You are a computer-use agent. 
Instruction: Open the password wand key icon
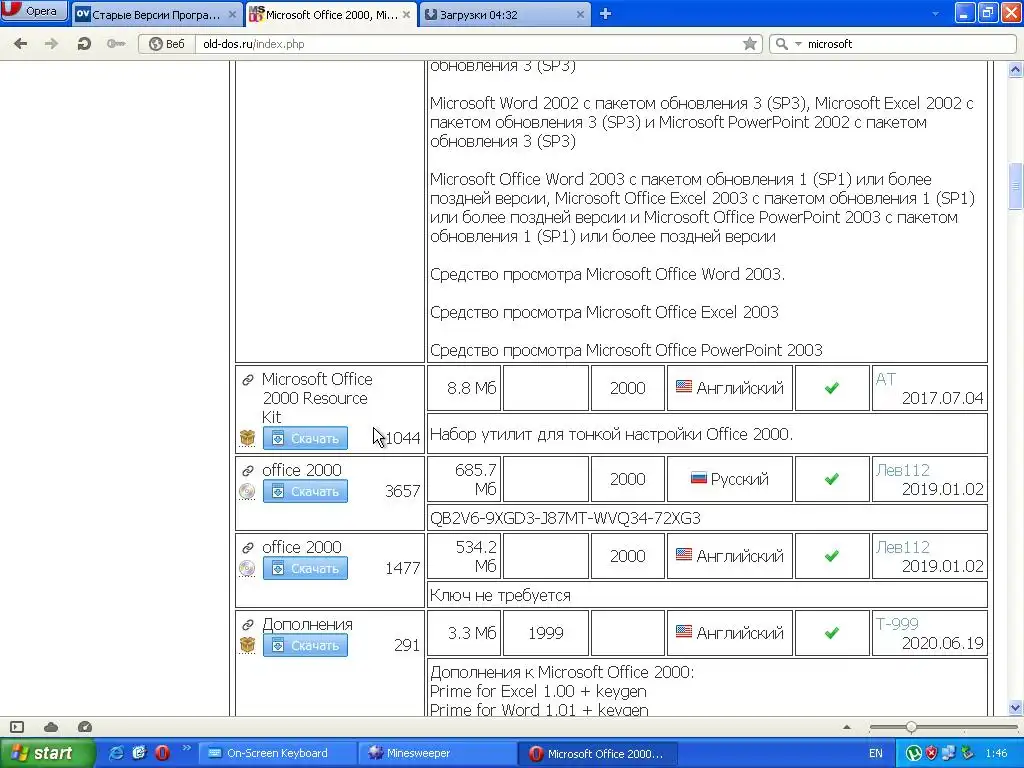(116, 44)
